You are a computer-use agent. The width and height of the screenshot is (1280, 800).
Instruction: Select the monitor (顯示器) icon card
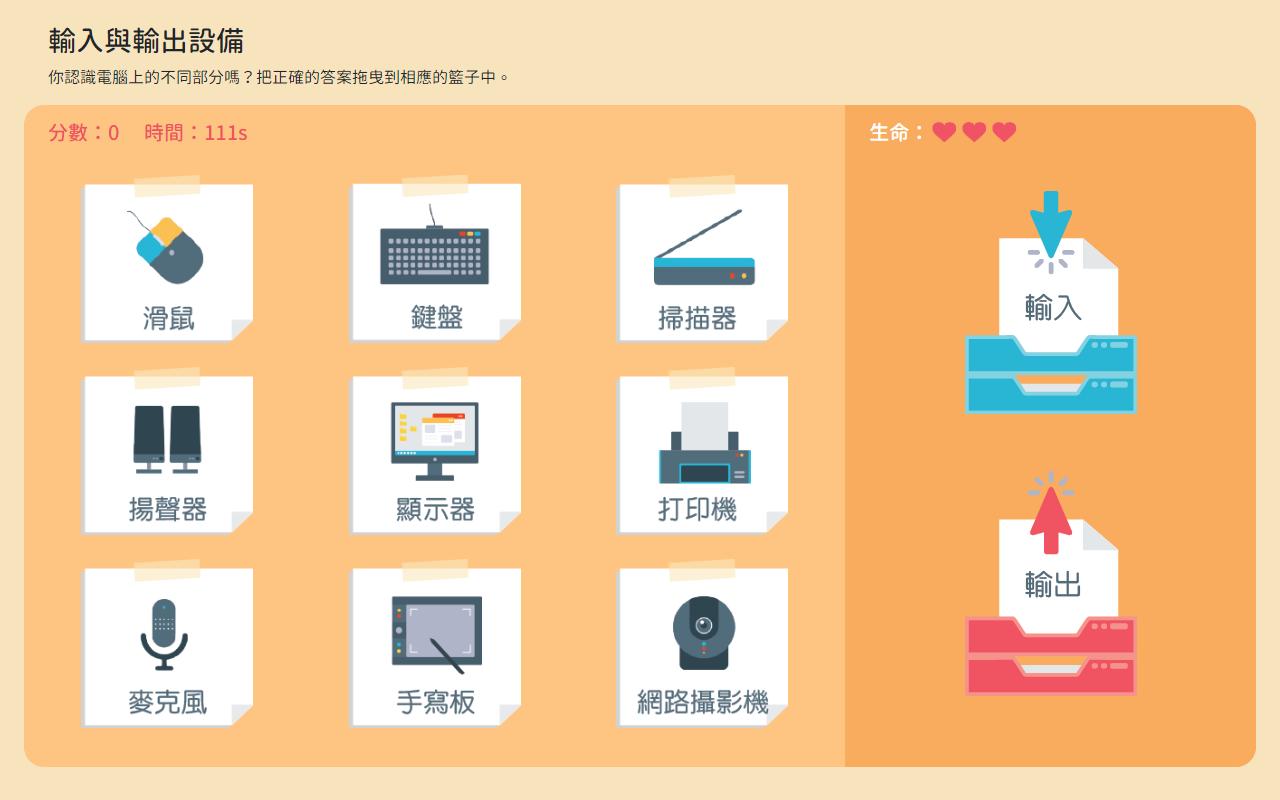point(436,456)
